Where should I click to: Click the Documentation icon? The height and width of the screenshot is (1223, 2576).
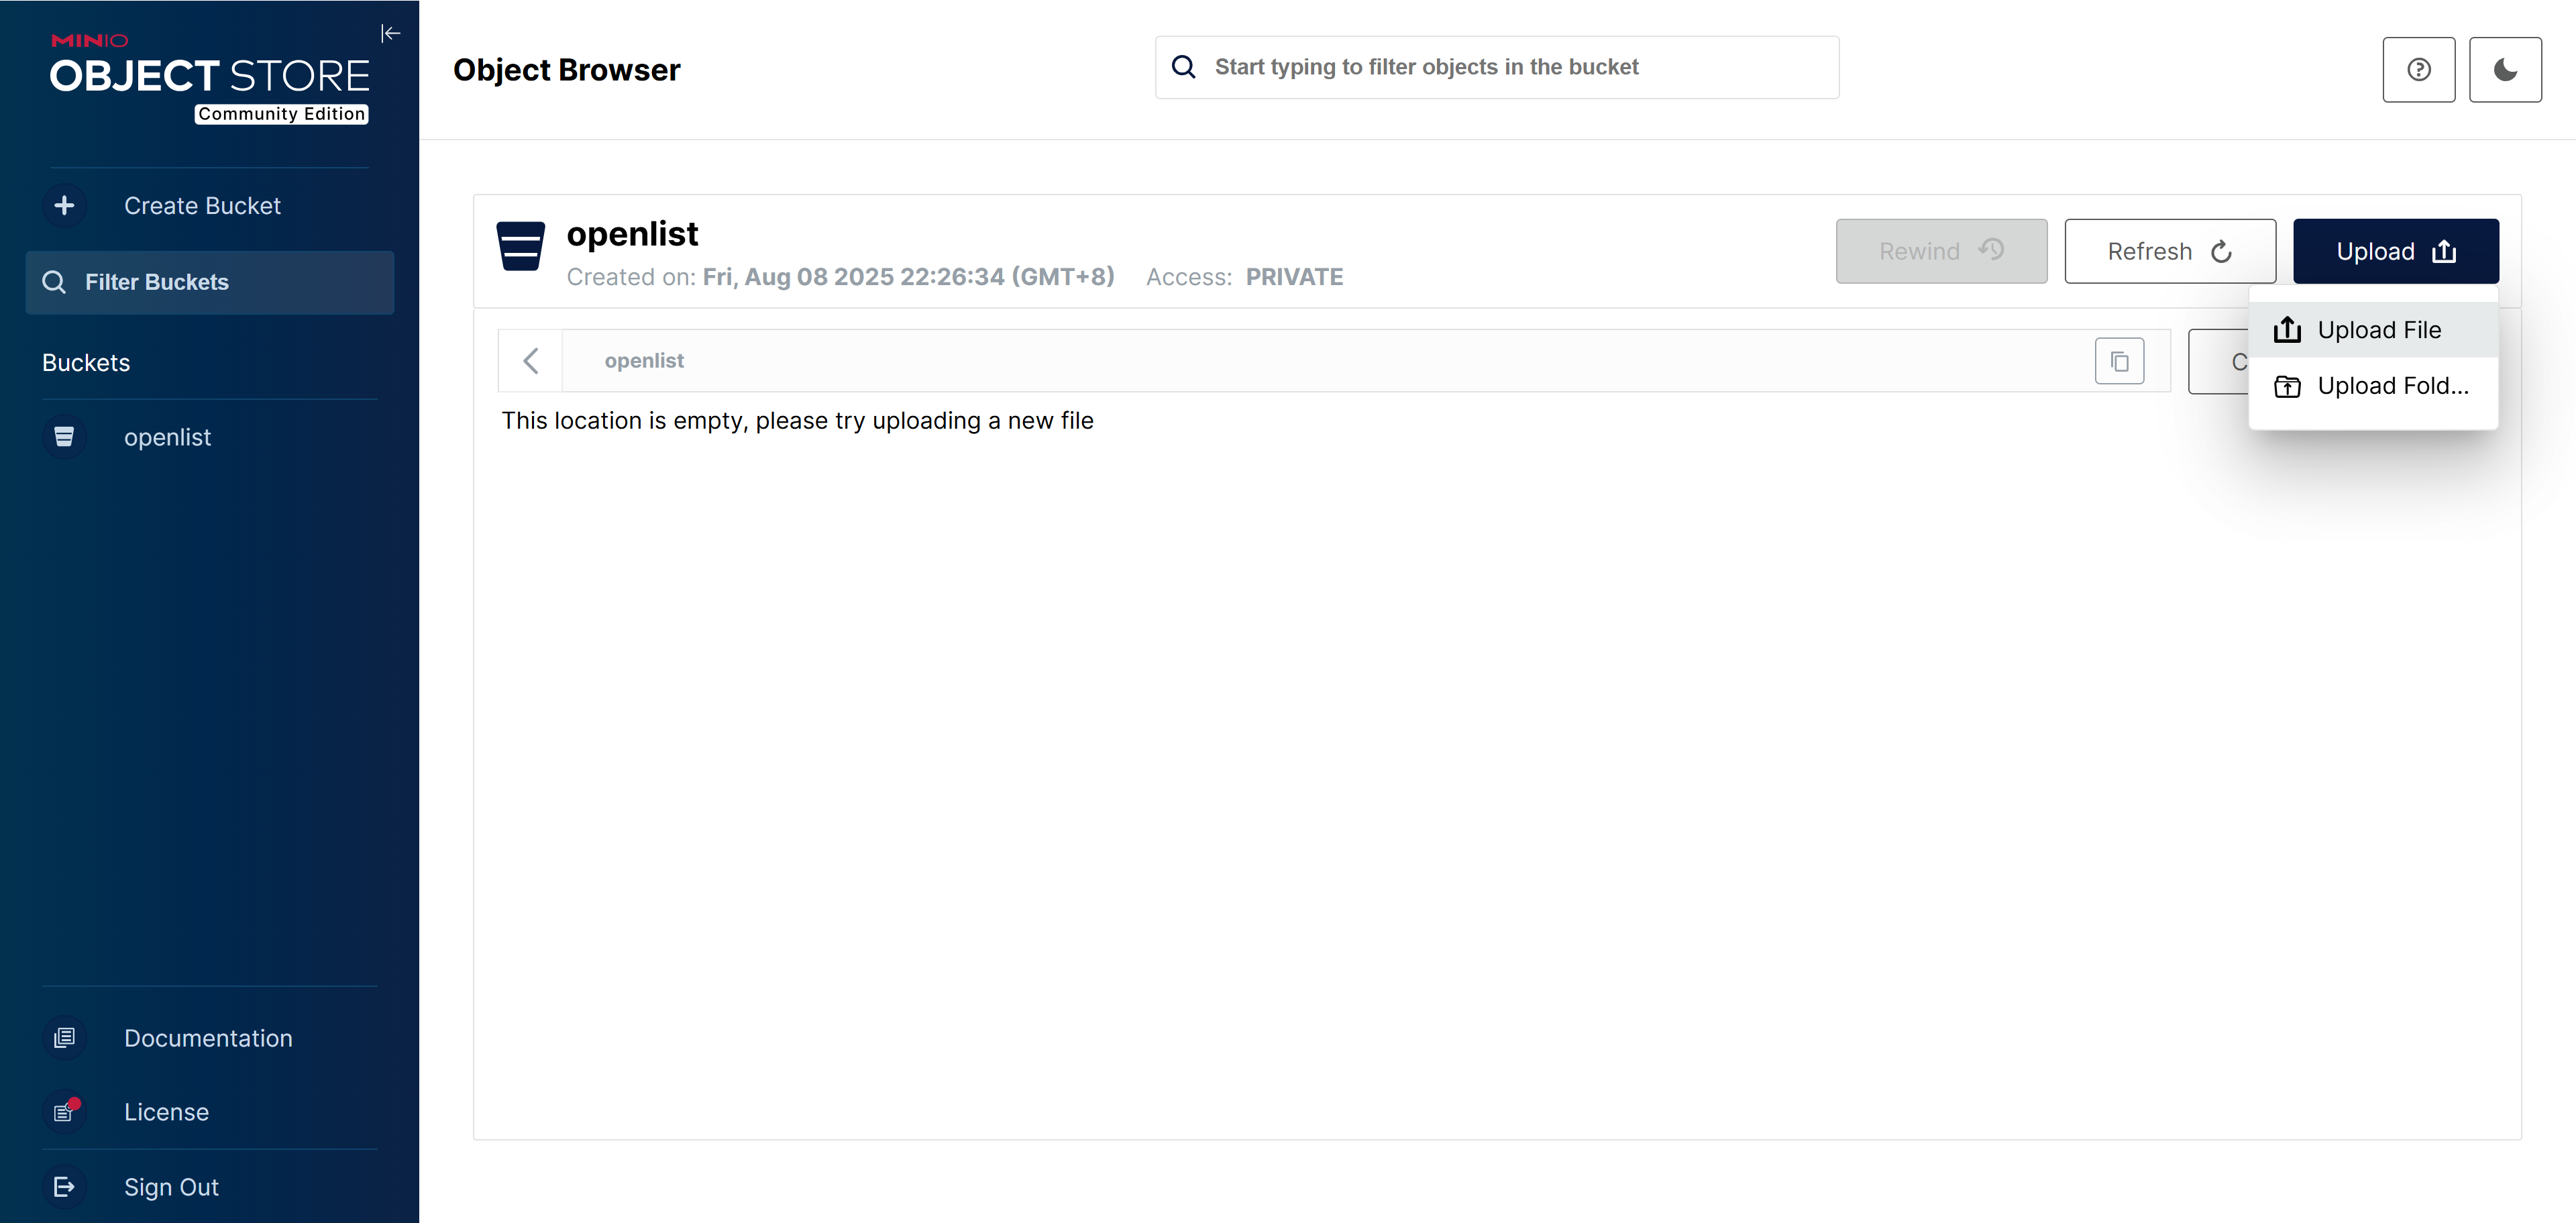[x=64, y=1038]
